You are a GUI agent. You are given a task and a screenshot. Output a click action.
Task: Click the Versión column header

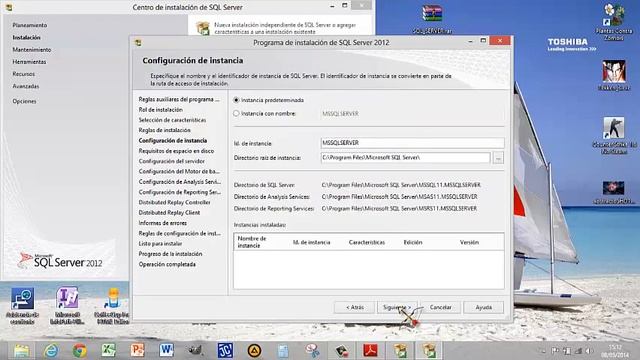(469, 242)
